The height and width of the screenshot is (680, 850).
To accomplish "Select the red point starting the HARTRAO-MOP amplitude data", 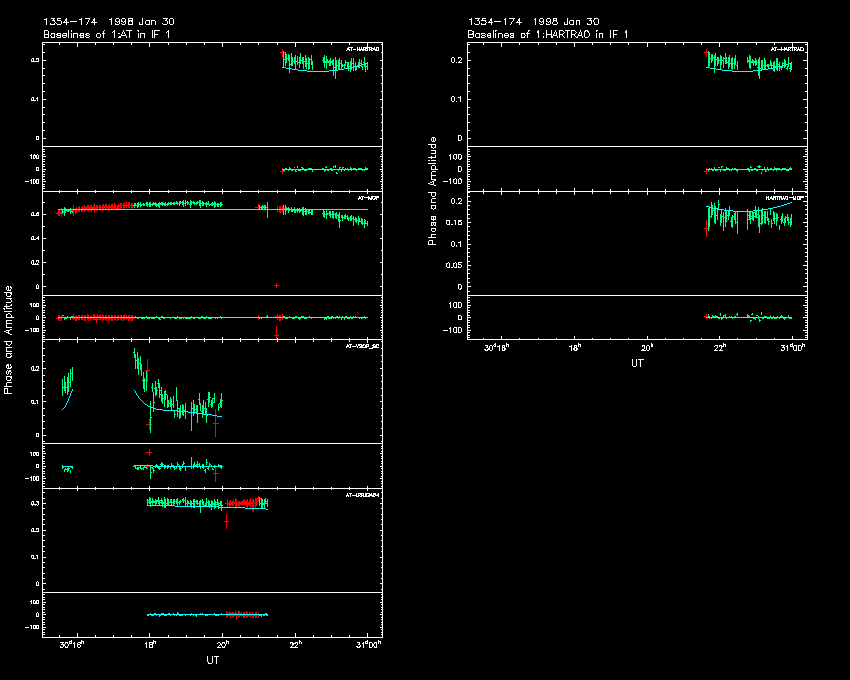I will pyautogui.click(x=706, y=229).
